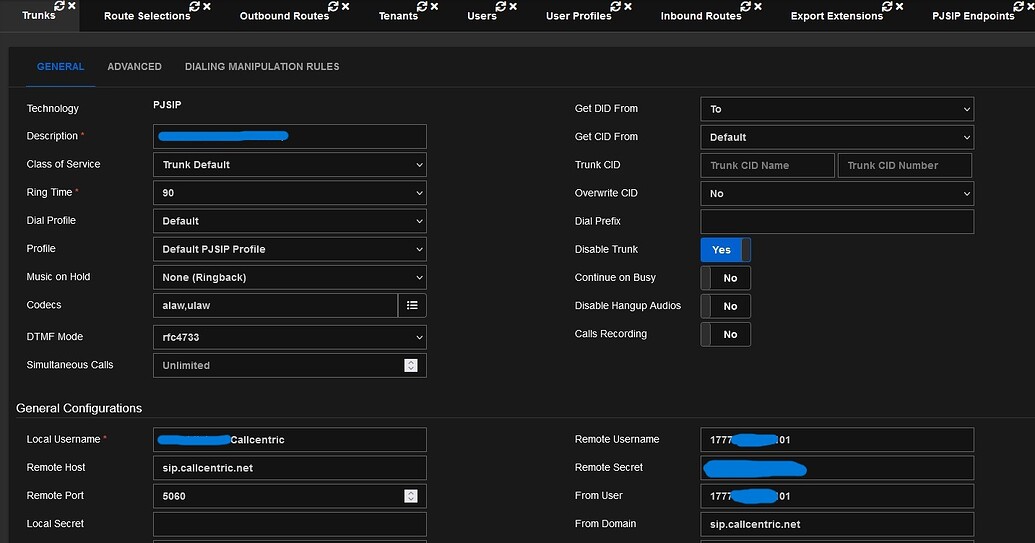The image size is (1035, 543).
Task: Click the Remote Host field
Action: coord(290,468)
